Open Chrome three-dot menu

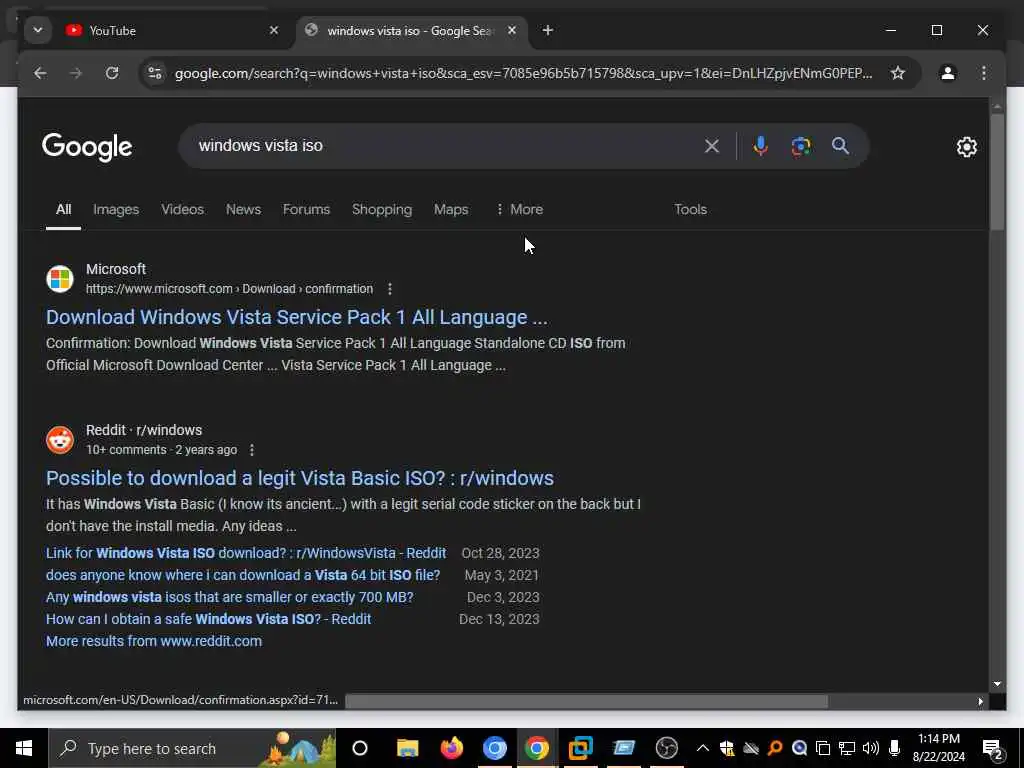[x=984, y=73]
